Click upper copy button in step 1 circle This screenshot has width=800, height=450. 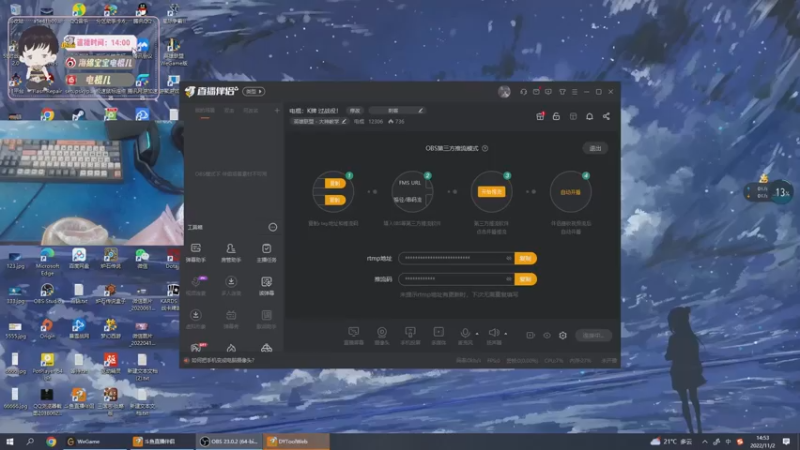pyautogui.click(x=335, y=183)
